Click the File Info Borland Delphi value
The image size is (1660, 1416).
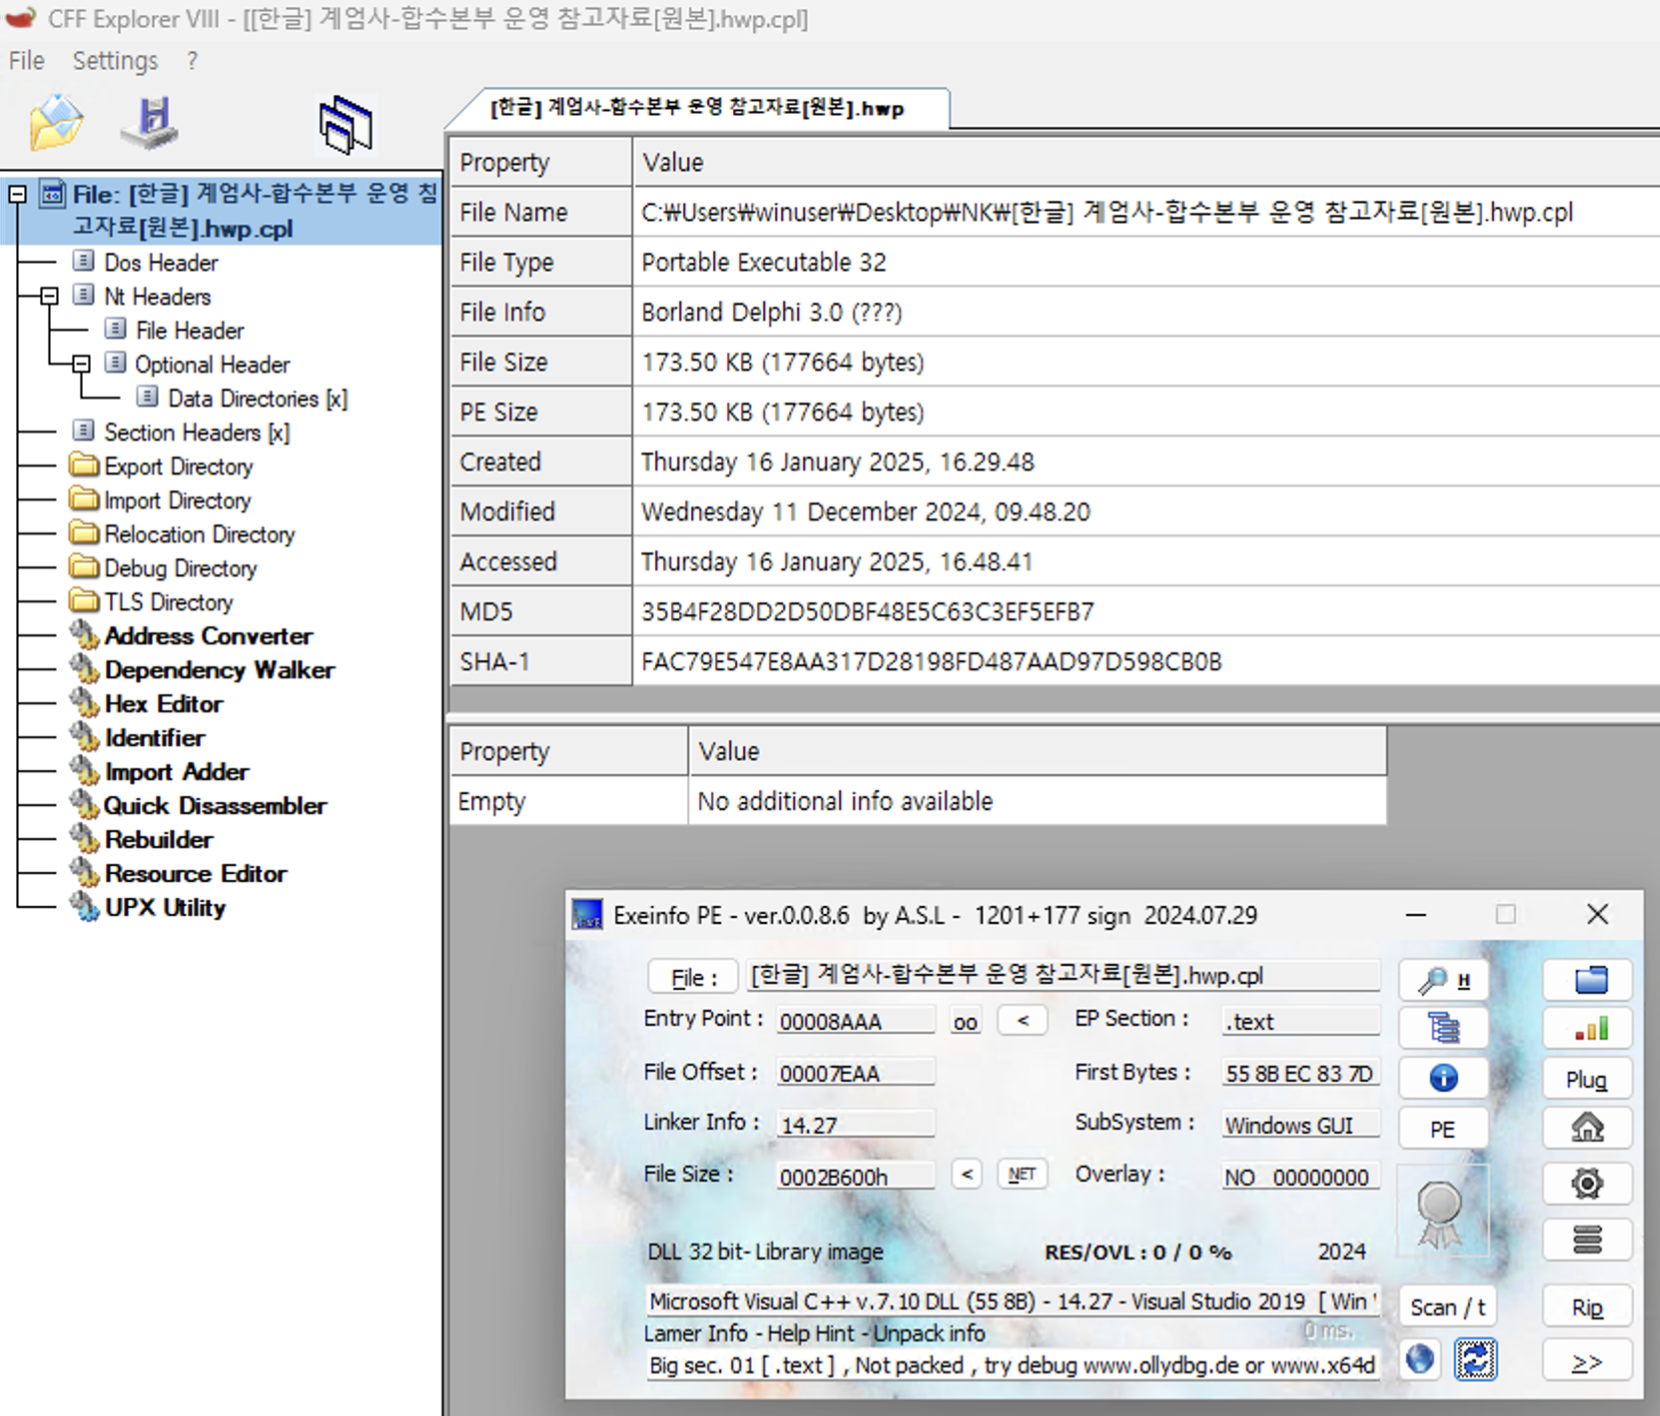[771, 312]
